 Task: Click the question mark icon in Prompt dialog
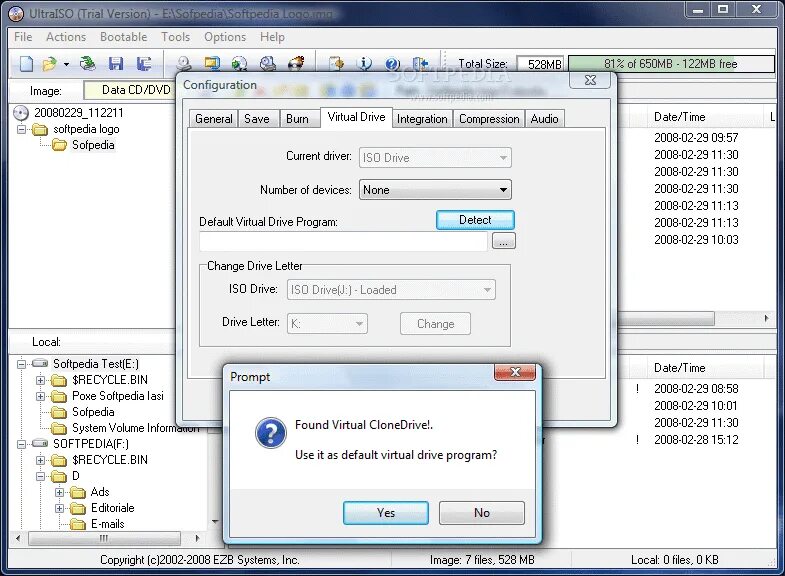pyautogui.click(x=270, y=433)
